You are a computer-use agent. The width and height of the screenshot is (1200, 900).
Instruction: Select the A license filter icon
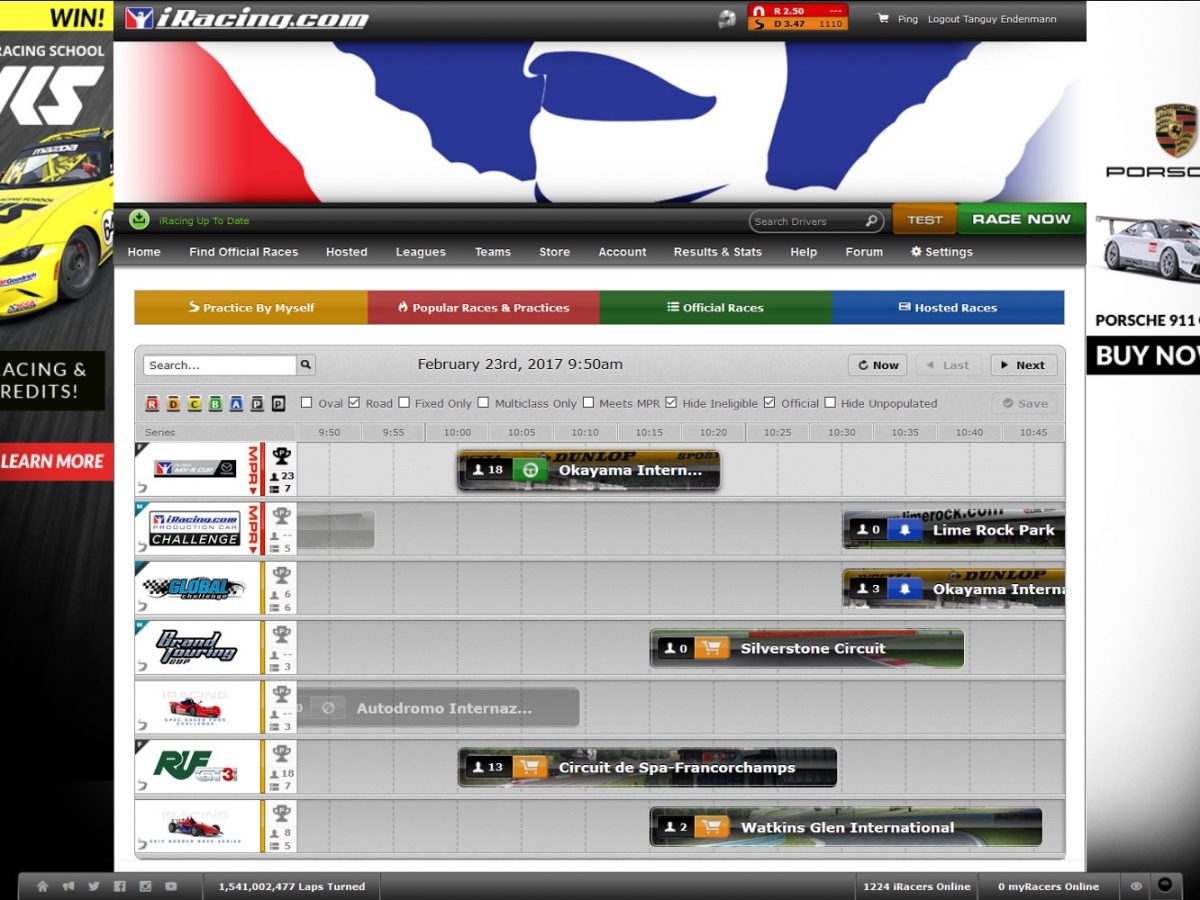[236, 404]
